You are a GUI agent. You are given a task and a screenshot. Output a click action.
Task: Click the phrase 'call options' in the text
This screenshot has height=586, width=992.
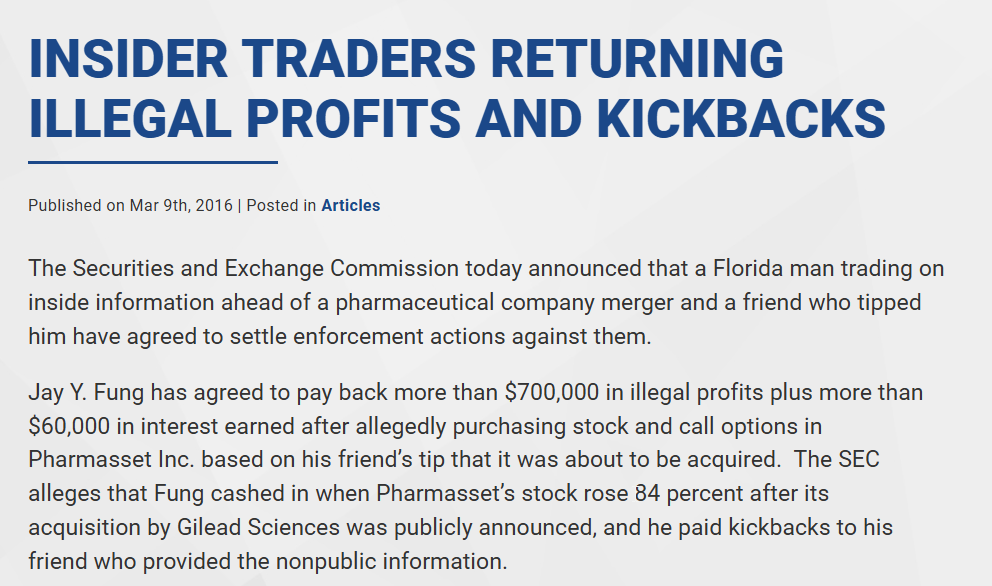[x=750, y=426]
